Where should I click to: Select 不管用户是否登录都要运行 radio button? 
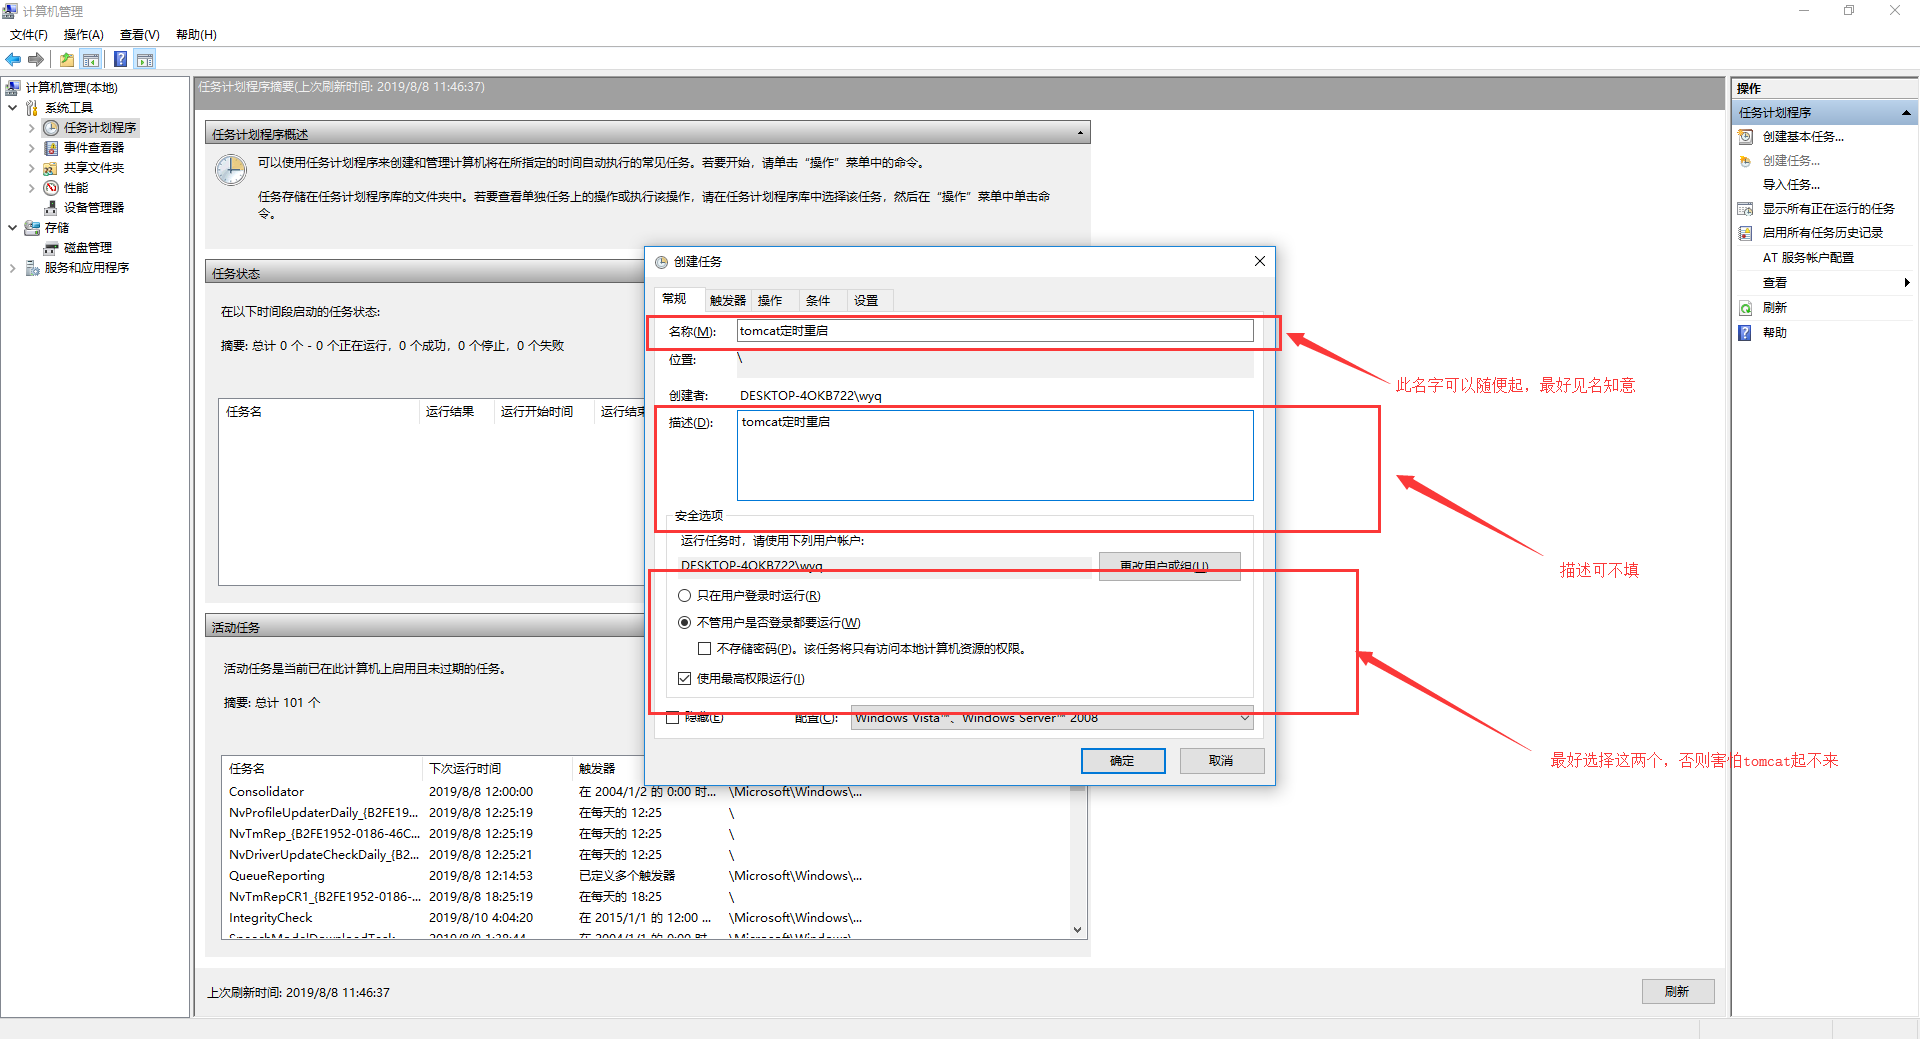(x=685, y=623)
